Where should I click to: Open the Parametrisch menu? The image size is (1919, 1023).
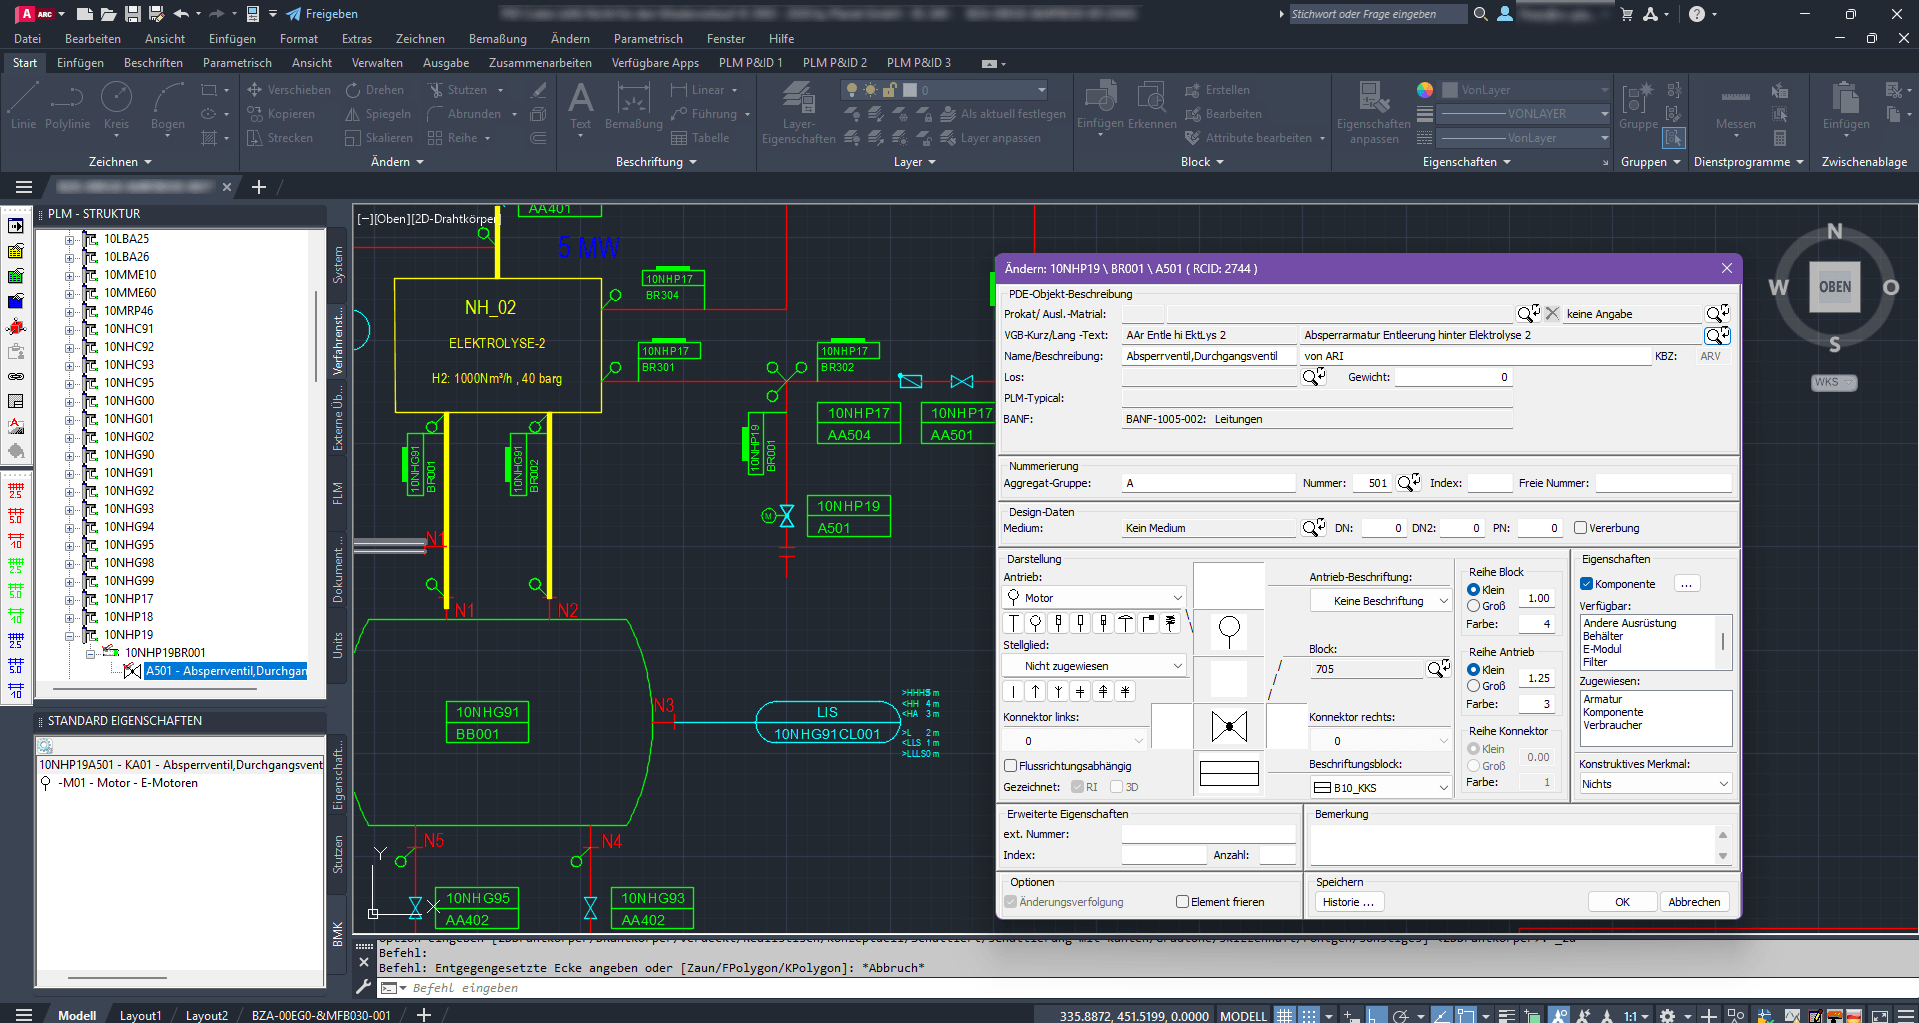coord(648,39)
